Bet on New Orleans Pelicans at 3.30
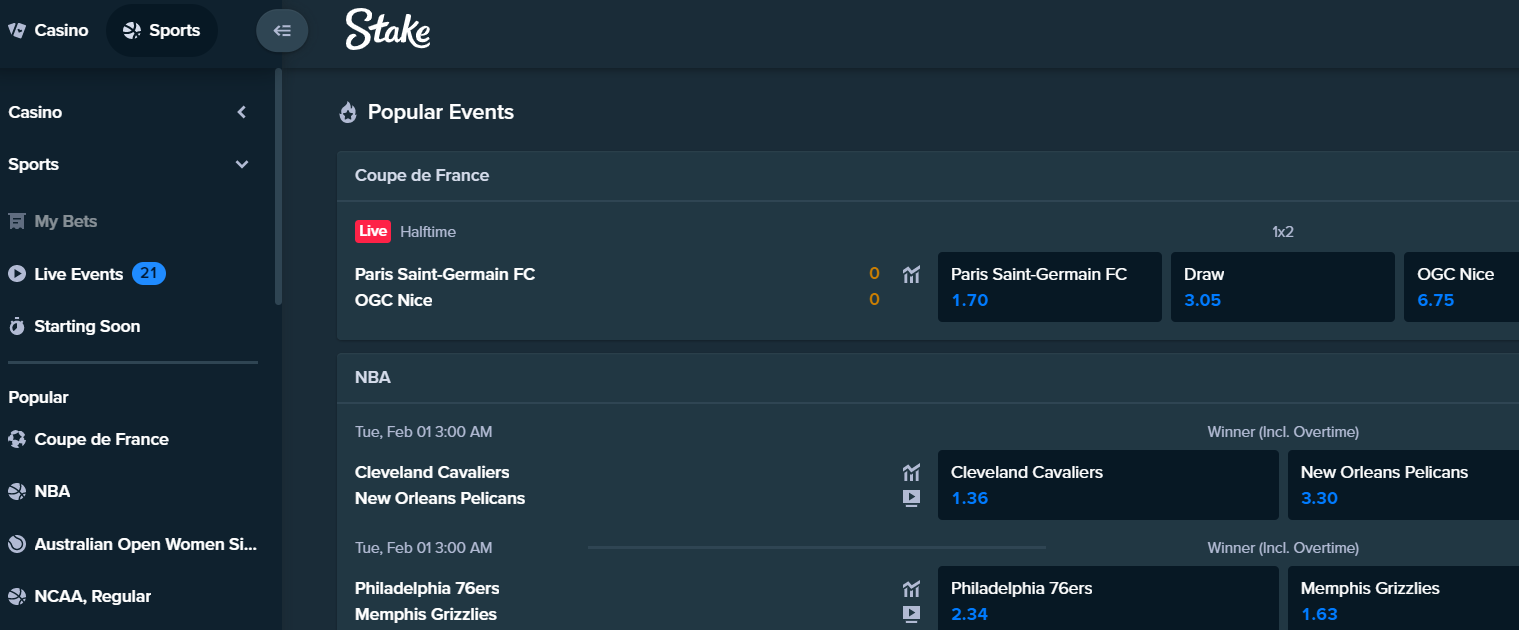1519x630 pixels. tap(1404, 485)
